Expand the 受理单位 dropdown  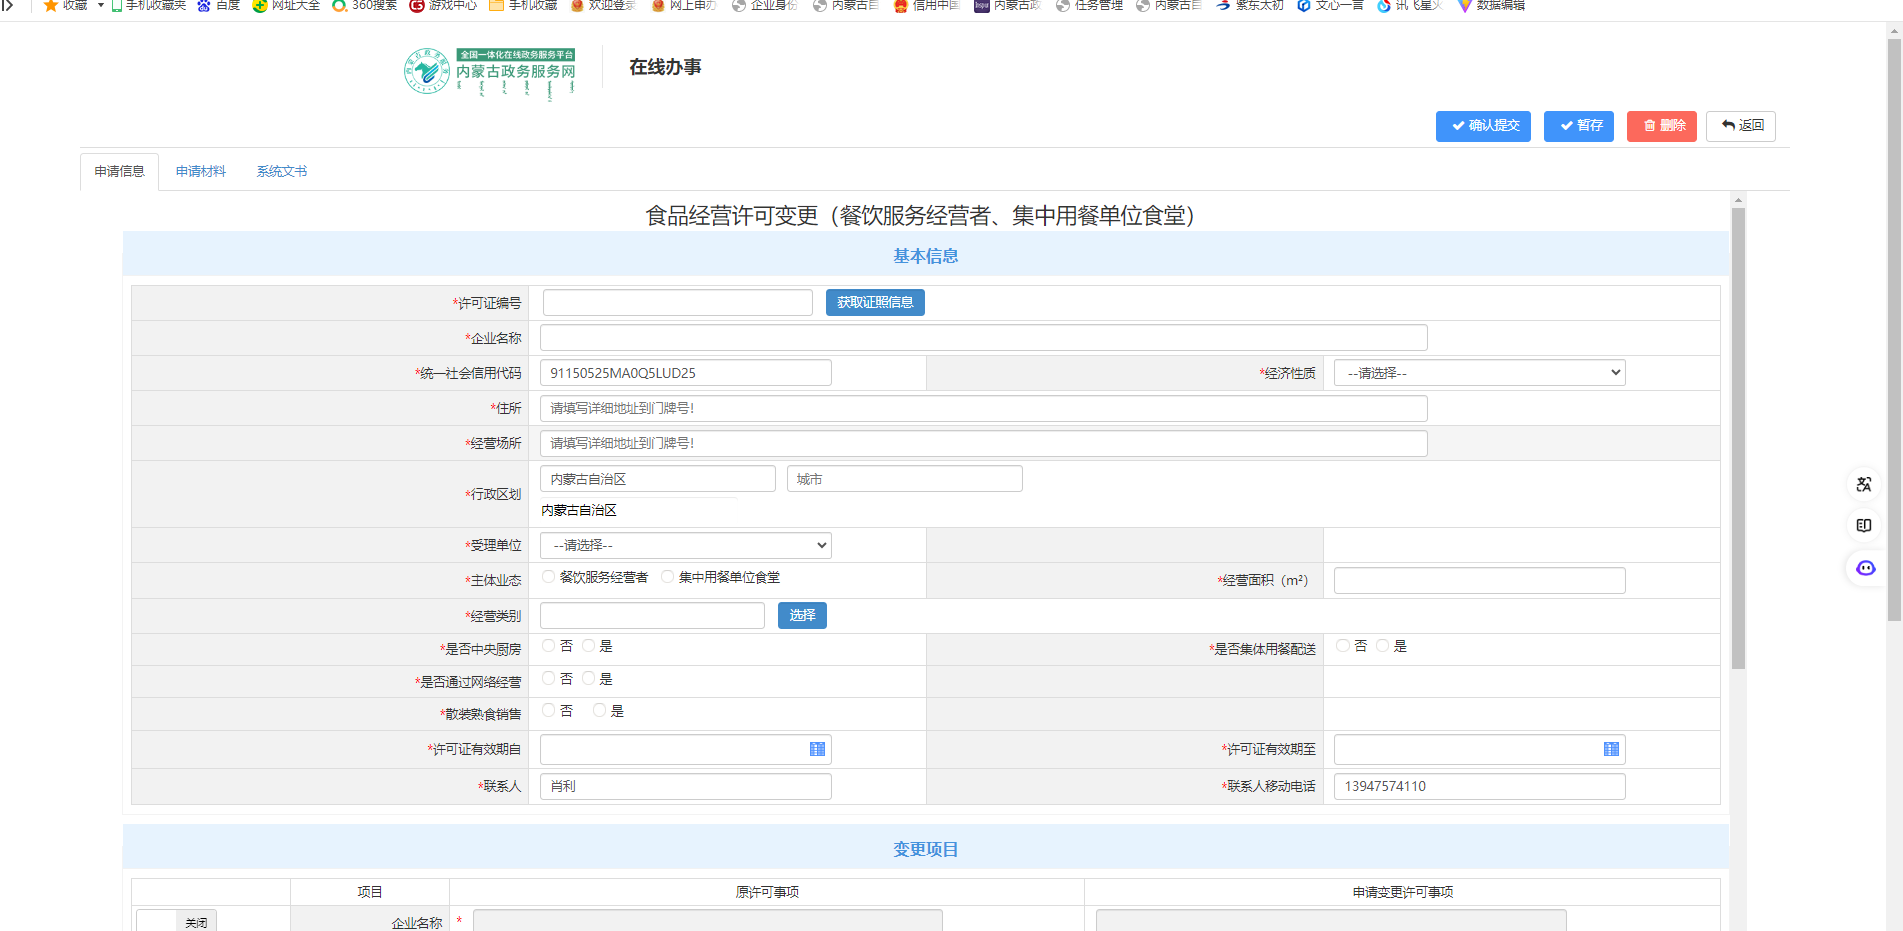(685, 545)
